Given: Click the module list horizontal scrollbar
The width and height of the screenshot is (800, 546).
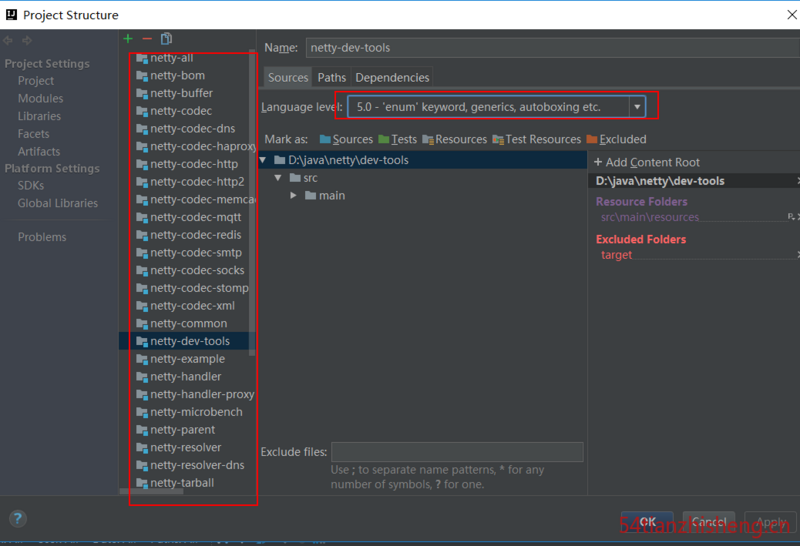Looking at the screenshot, I should coord(152,491).
